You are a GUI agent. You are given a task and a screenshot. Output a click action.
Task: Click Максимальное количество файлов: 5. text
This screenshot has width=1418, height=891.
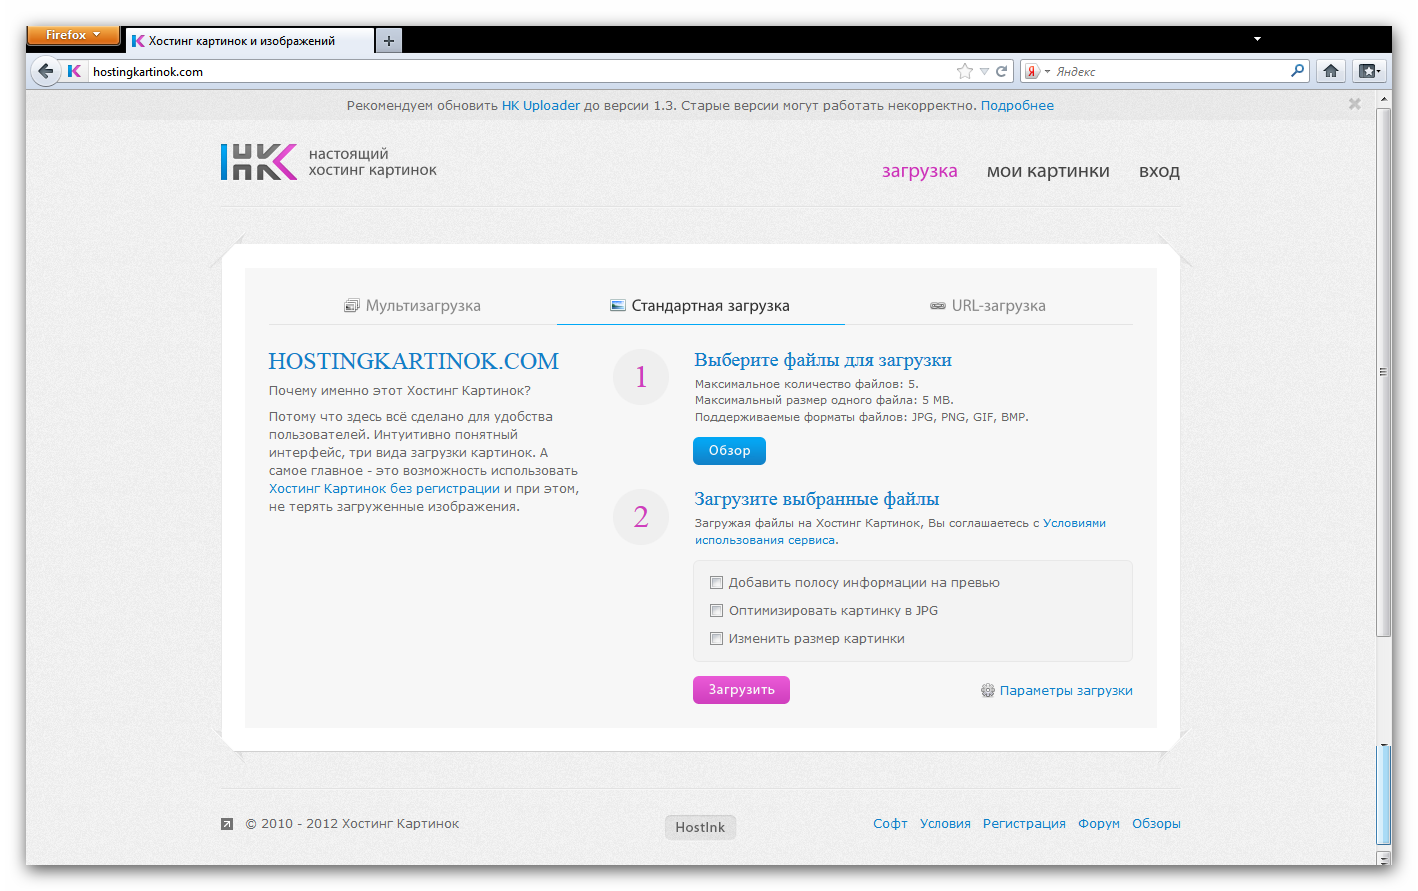coord(806,384)
